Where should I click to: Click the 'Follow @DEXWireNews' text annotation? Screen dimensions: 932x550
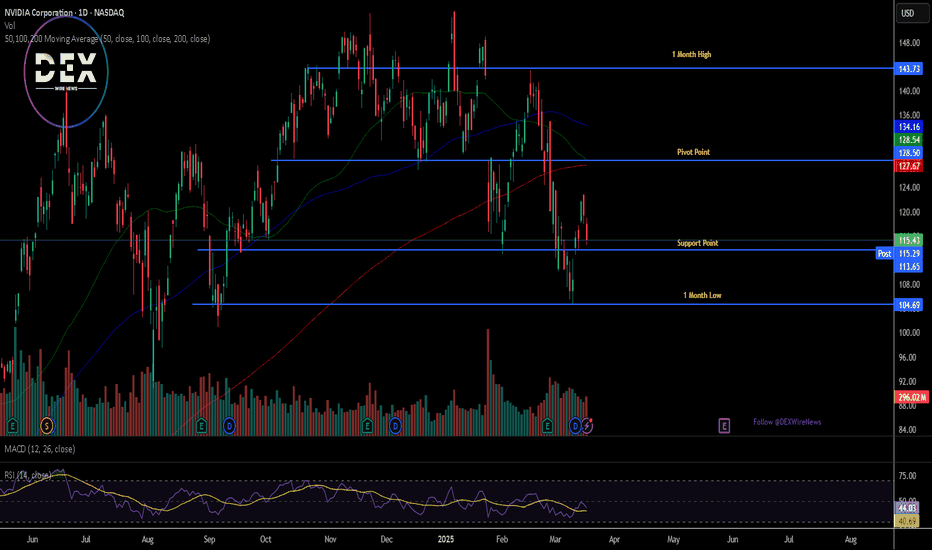coord(788,422)
